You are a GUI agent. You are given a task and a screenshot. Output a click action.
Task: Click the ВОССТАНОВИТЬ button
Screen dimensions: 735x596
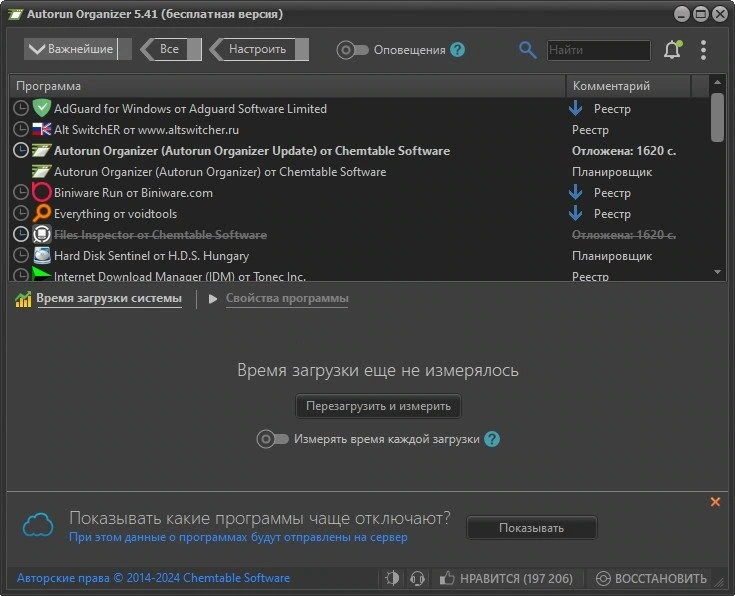[x=651, y=578]
